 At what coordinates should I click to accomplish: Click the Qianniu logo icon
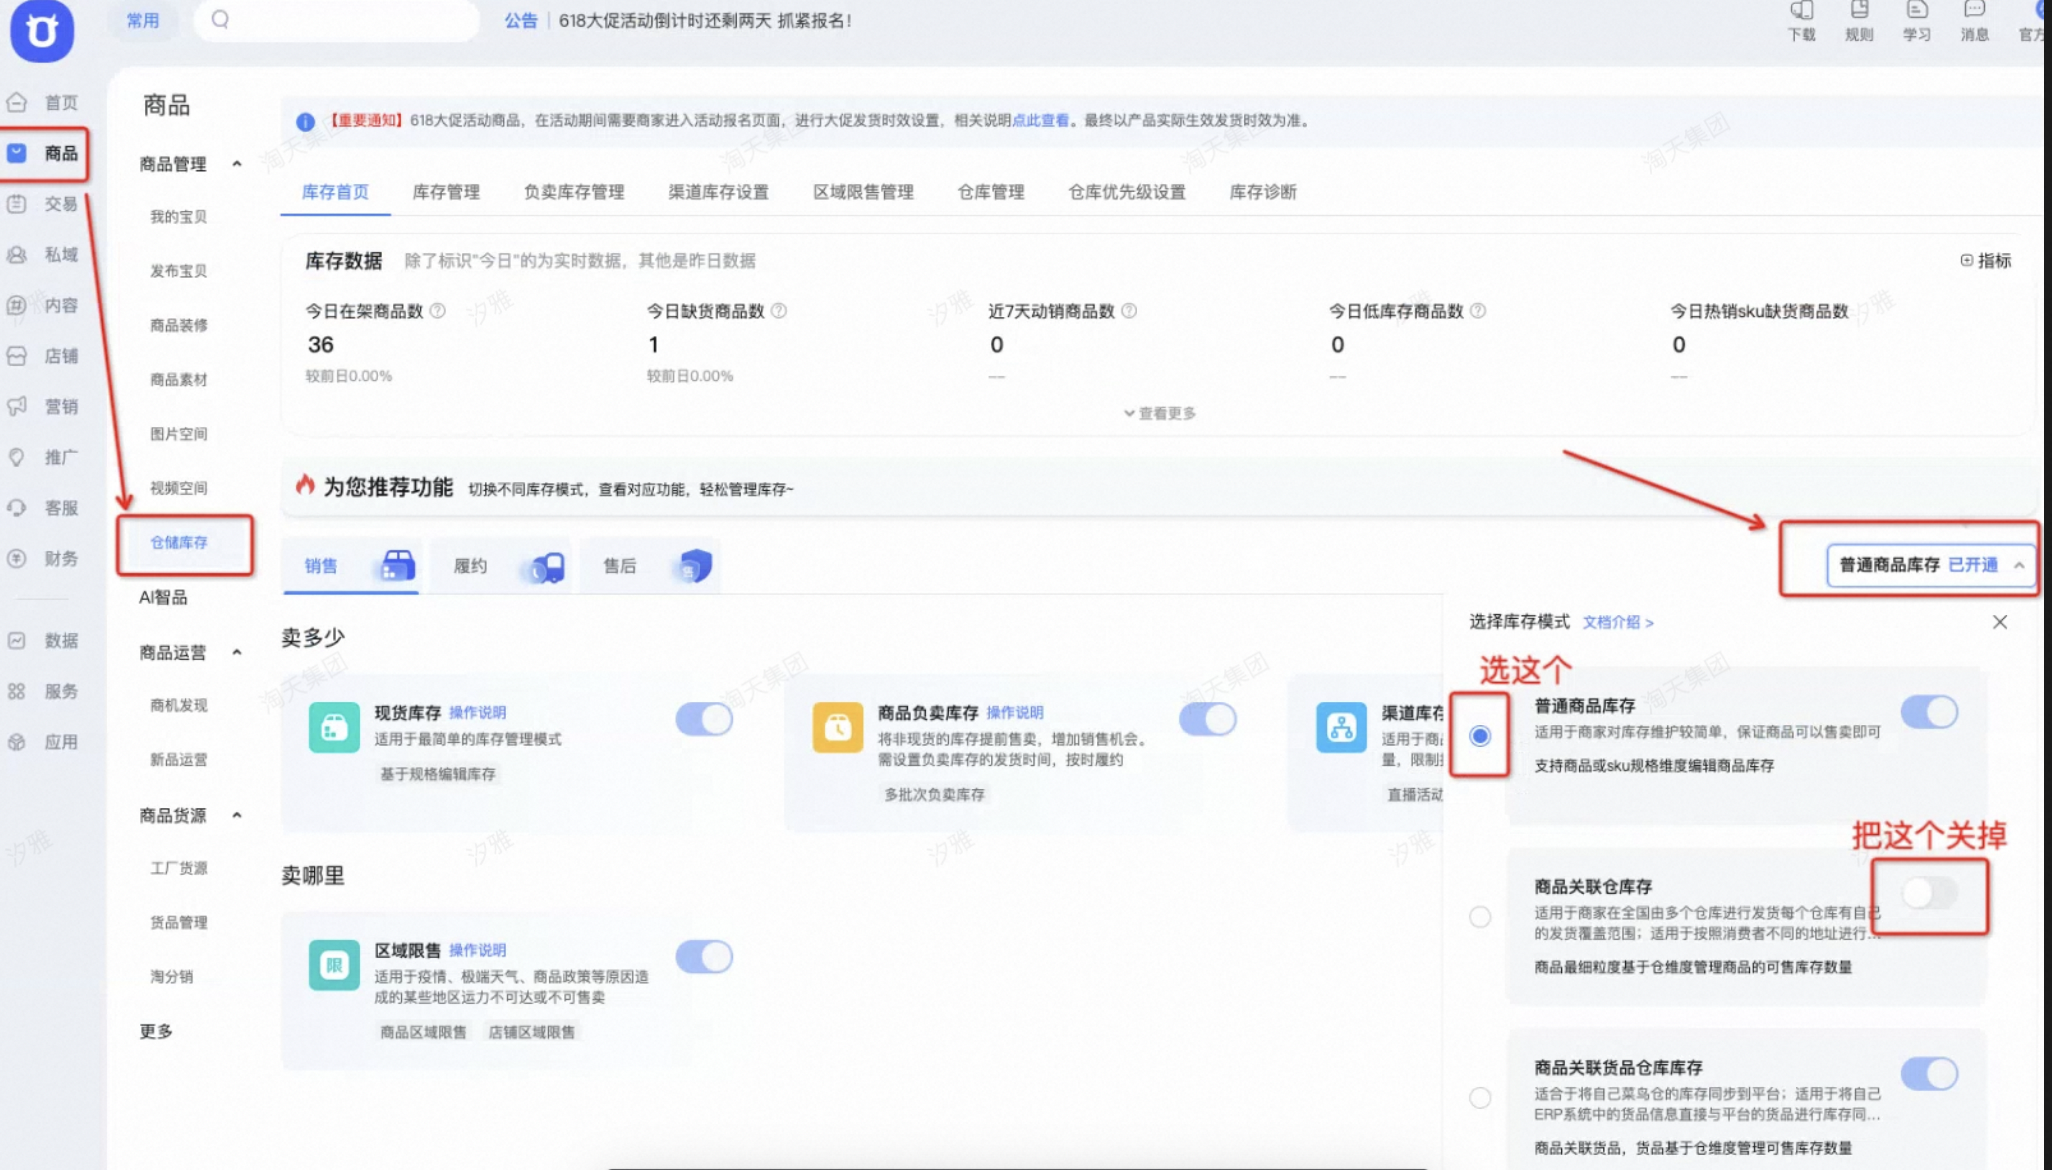[x=42, y=31]
